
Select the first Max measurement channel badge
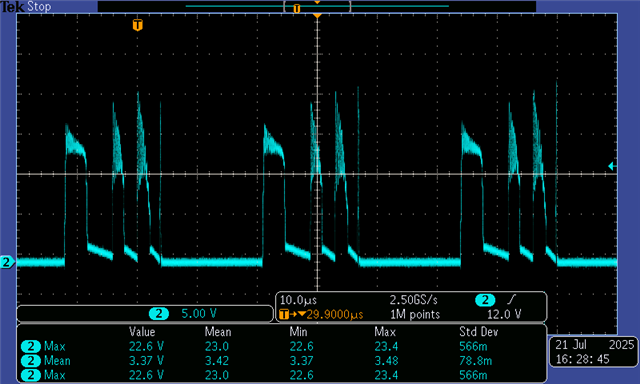point(31,346)
